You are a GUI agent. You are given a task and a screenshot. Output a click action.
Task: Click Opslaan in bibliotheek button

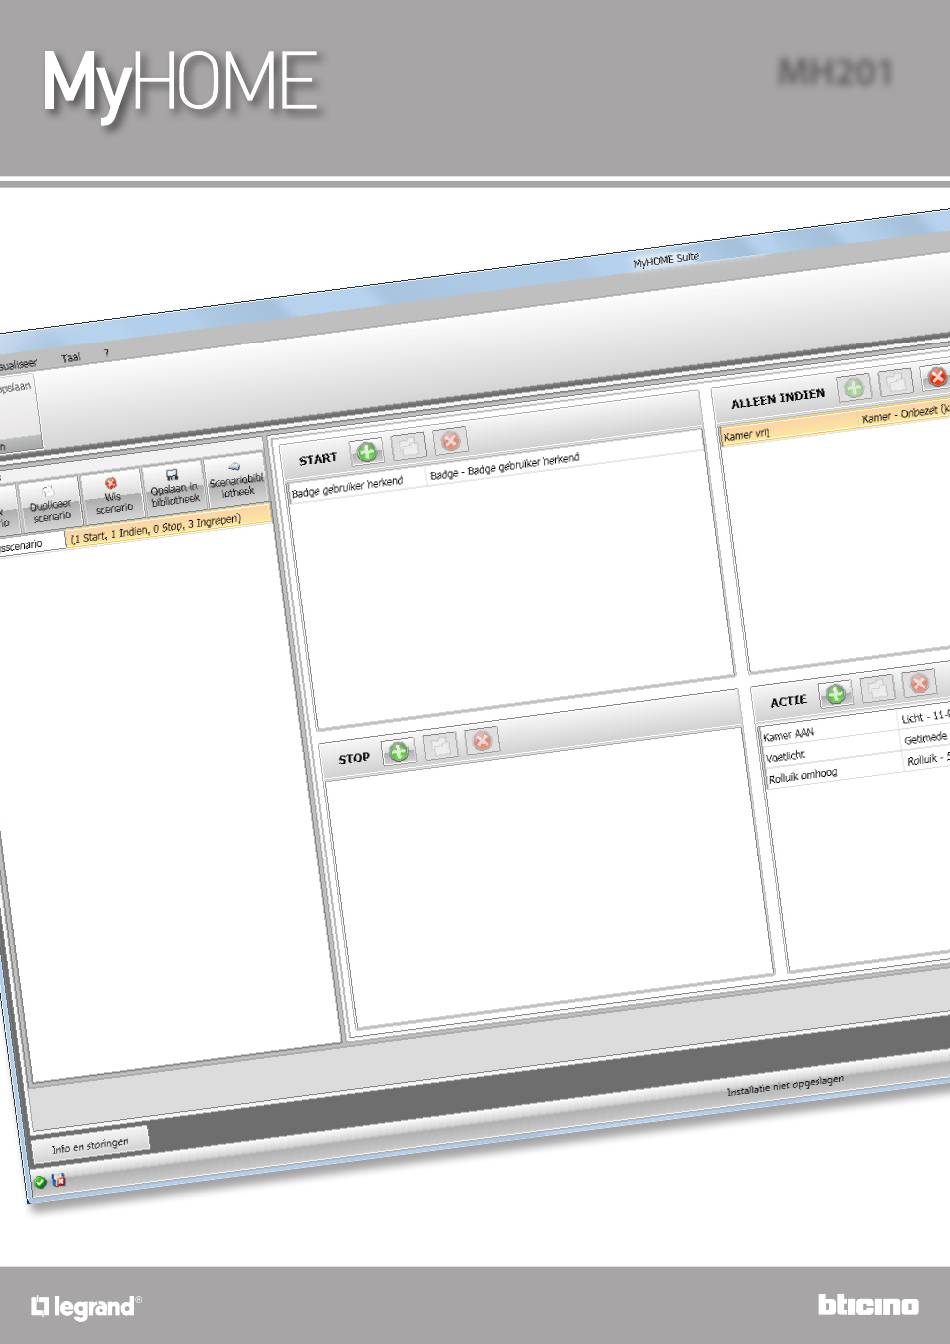174,487
